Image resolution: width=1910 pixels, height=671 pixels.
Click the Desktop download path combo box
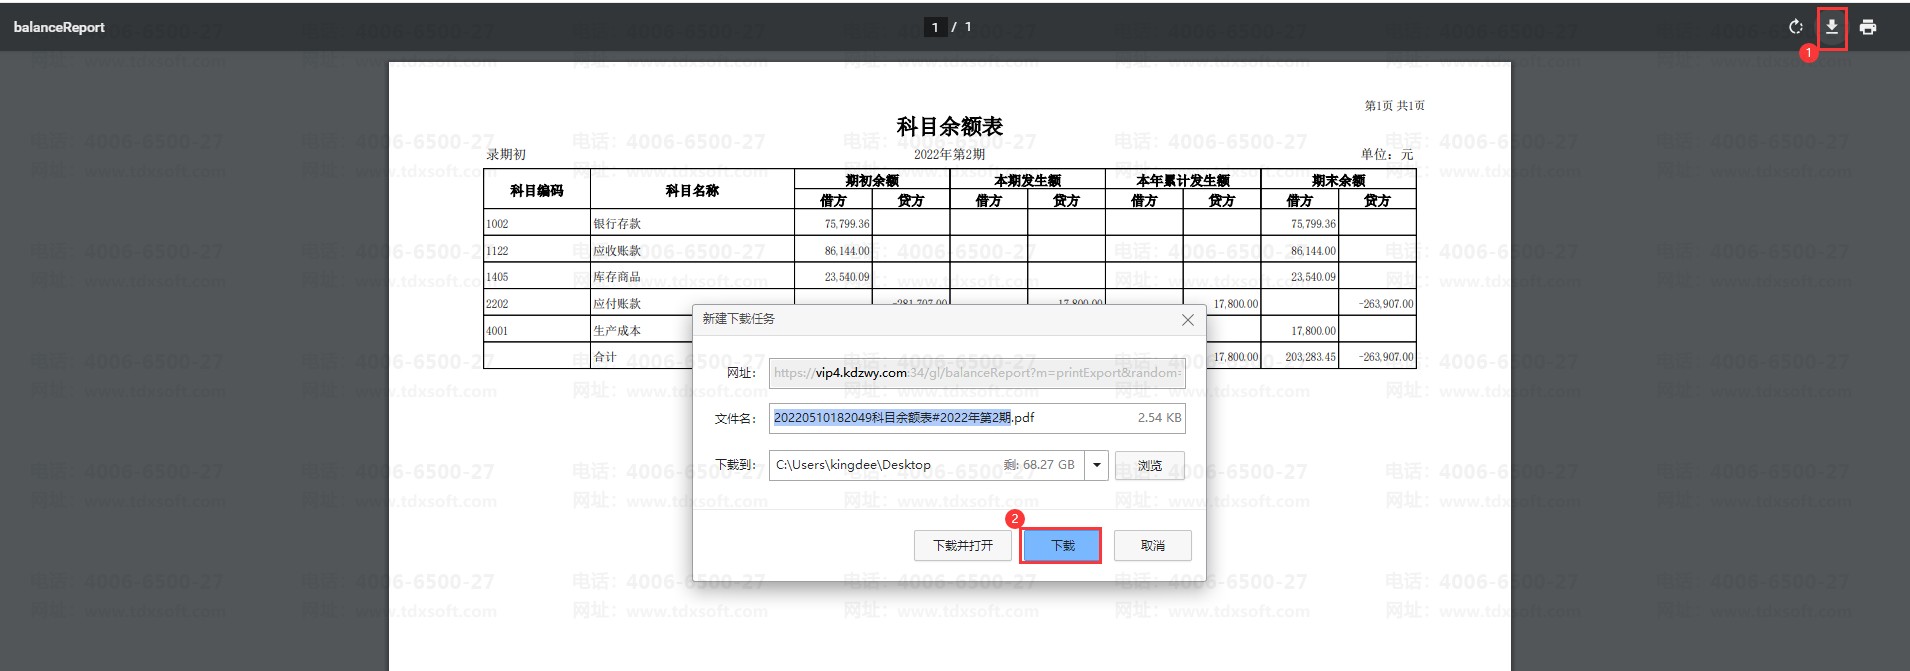coord(925,465)
